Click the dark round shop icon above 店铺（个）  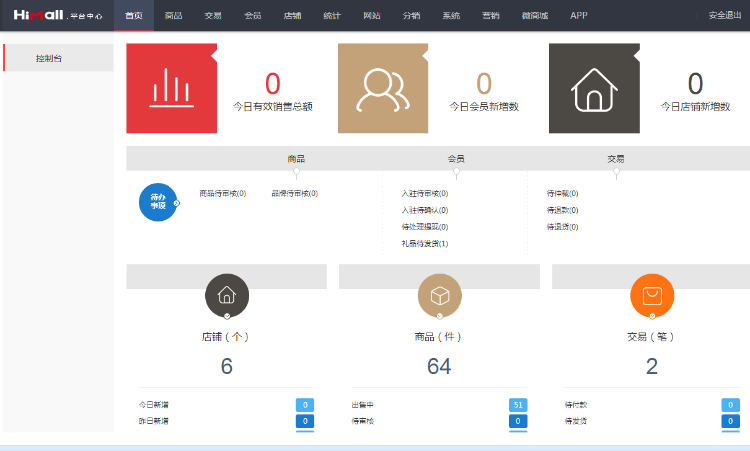pyautogui.click(x=227, y=295)
